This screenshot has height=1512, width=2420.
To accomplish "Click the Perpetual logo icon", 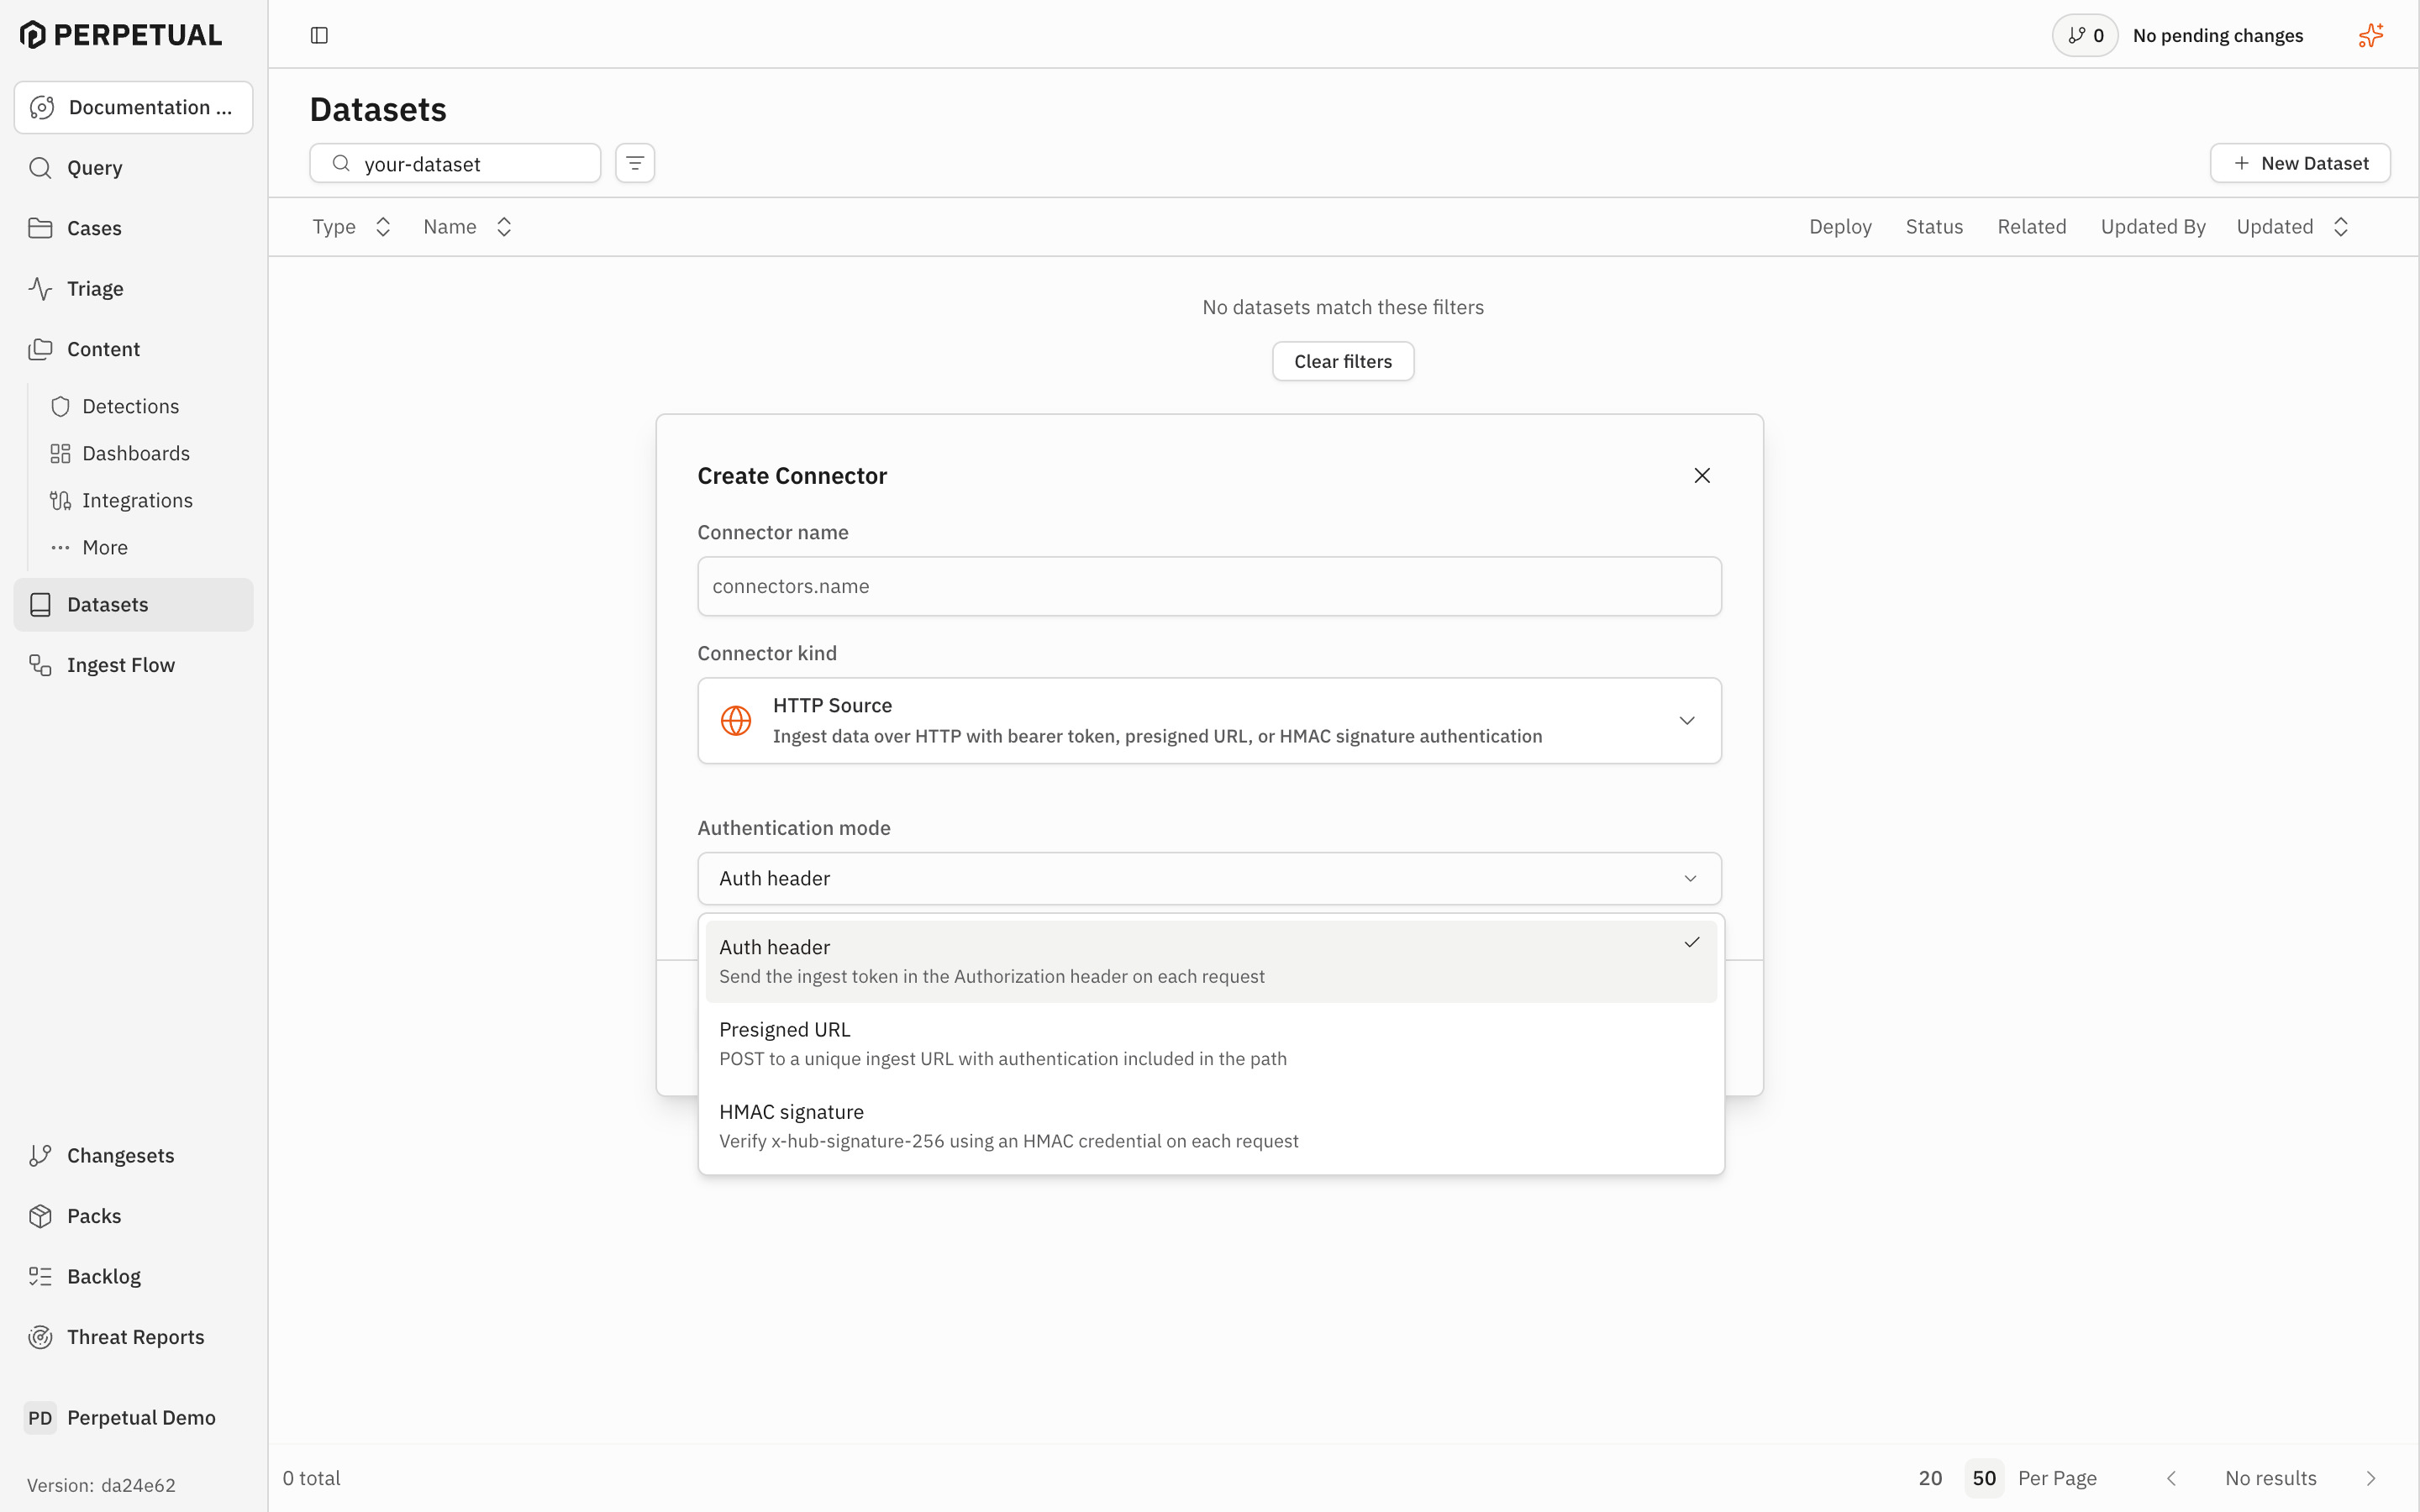I will [x=33, y=35].
